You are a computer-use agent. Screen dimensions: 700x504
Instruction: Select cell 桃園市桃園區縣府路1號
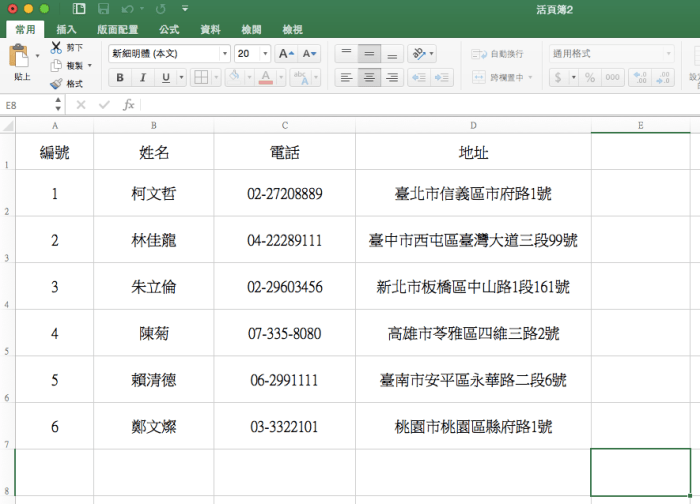(x=473, y=426)
